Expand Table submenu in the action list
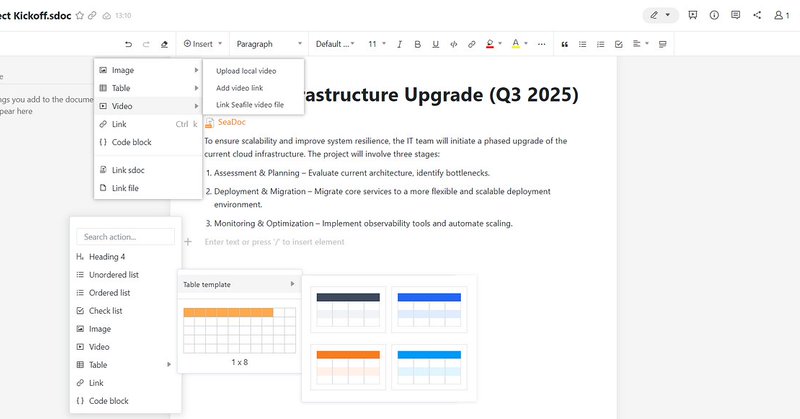800x419 pixels. pos(126,365)
